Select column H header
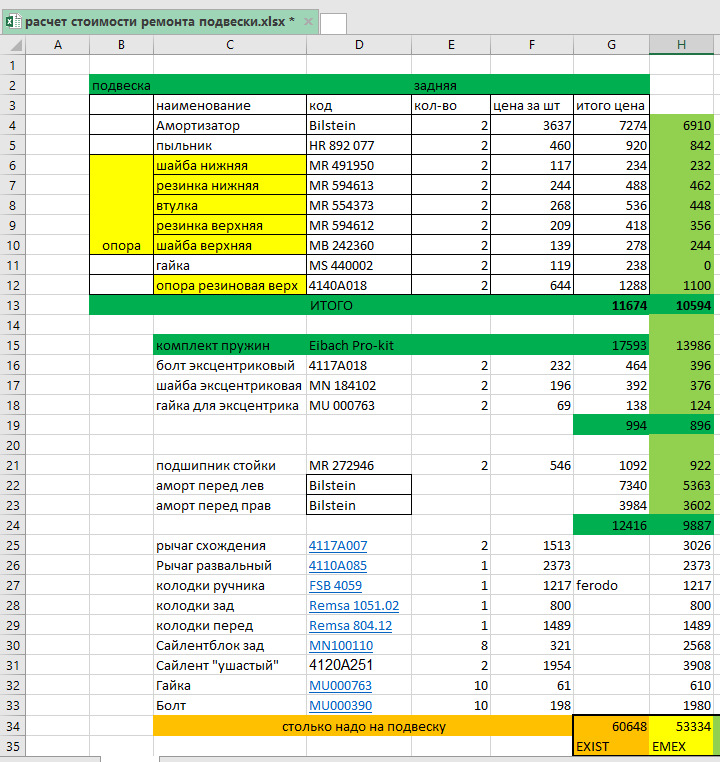Screen dimensions: 720x762 (x=681, y=45)
